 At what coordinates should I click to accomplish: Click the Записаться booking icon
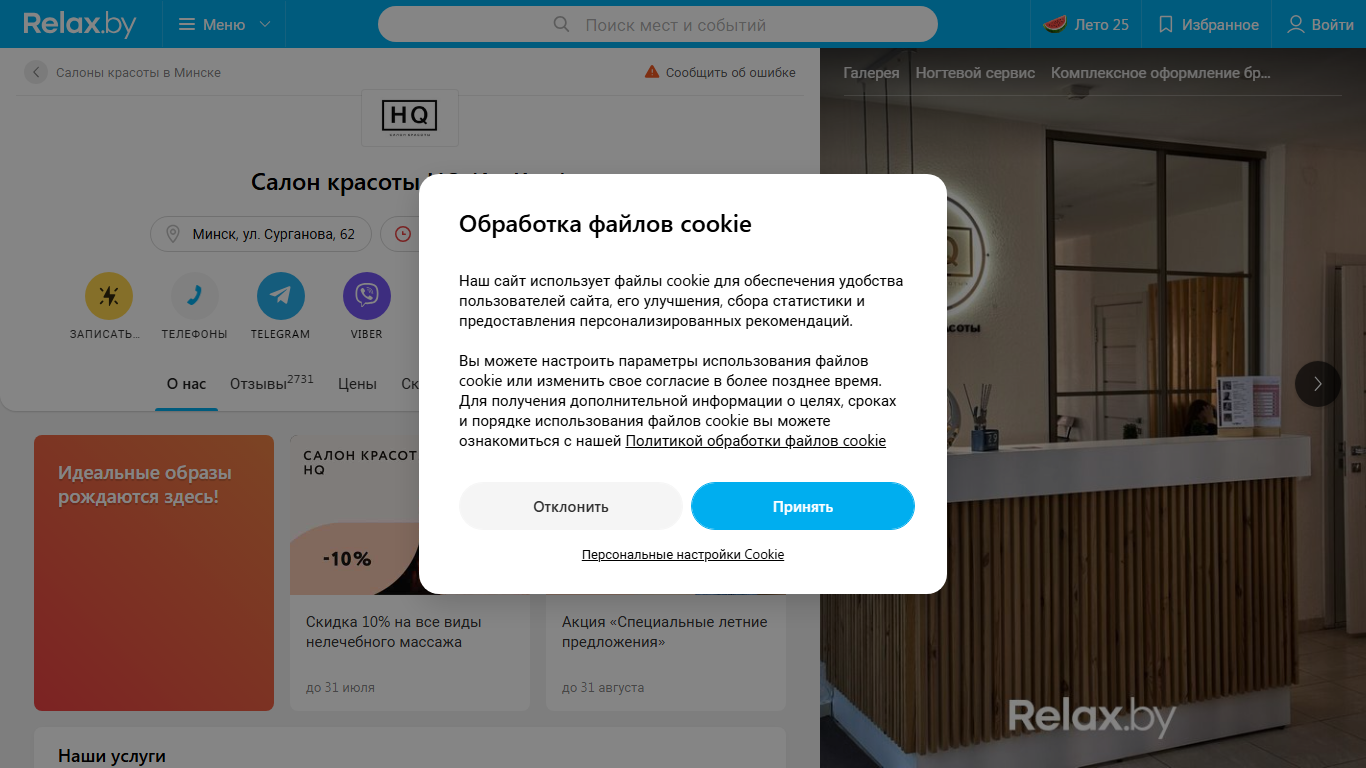(x=109, y=296)
